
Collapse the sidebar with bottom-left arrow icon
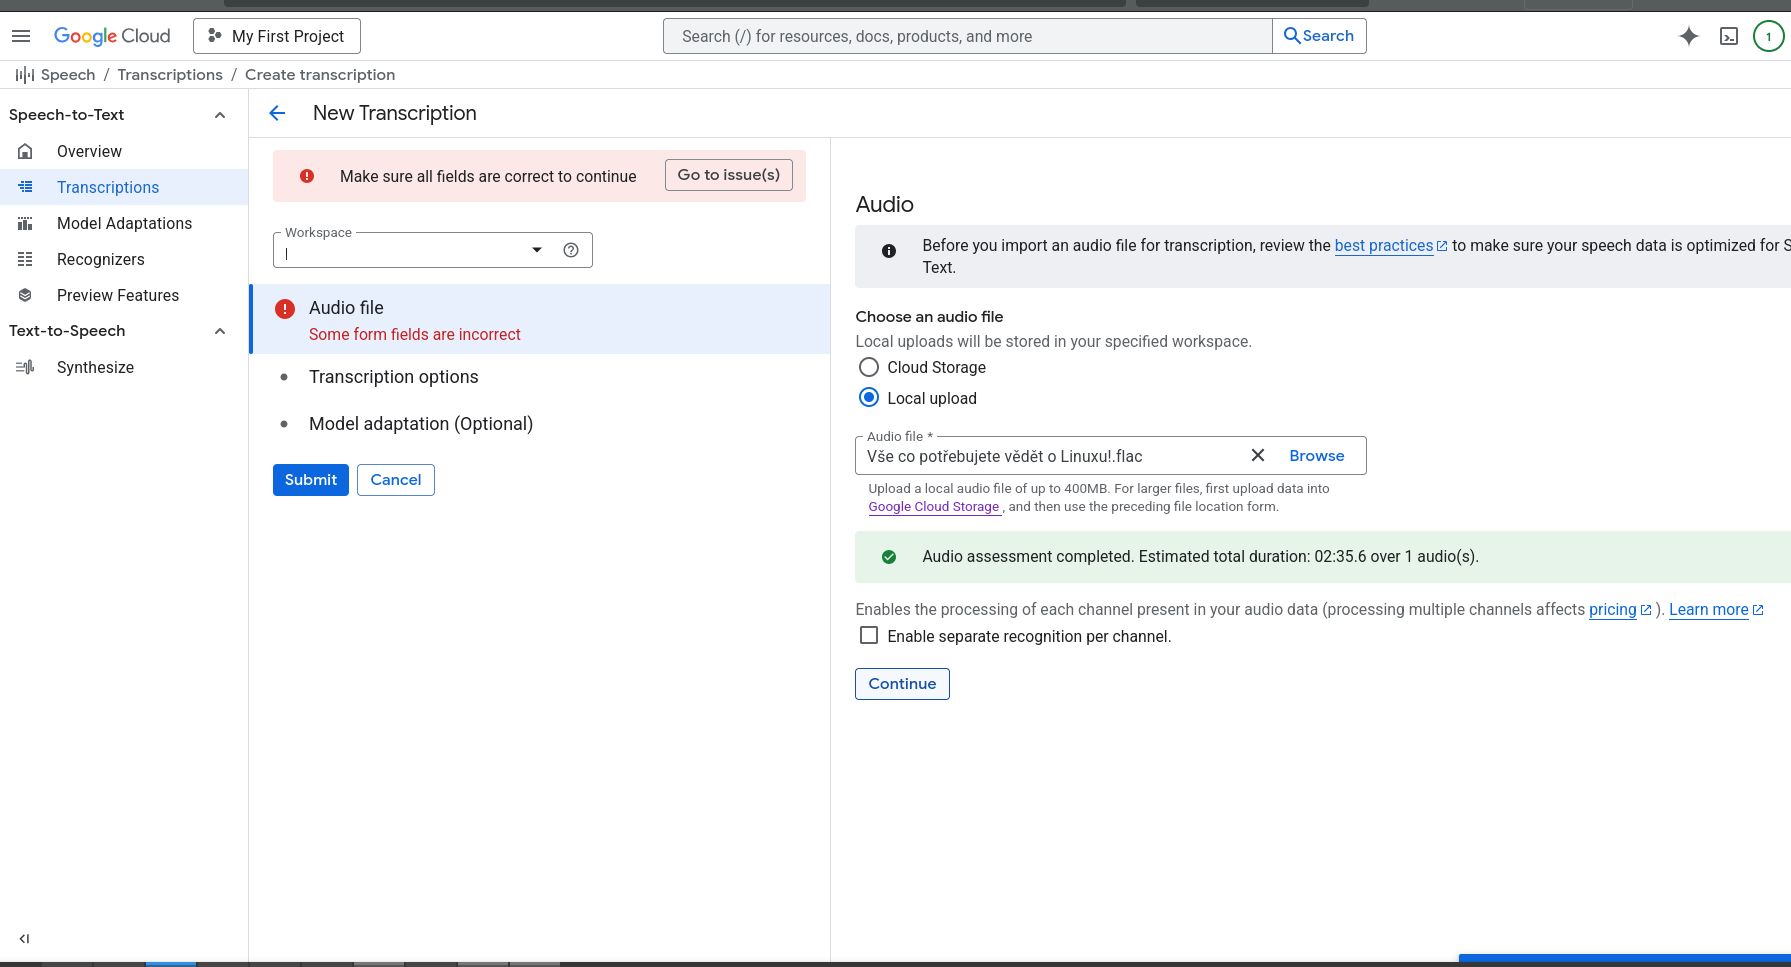coord(24,938)
